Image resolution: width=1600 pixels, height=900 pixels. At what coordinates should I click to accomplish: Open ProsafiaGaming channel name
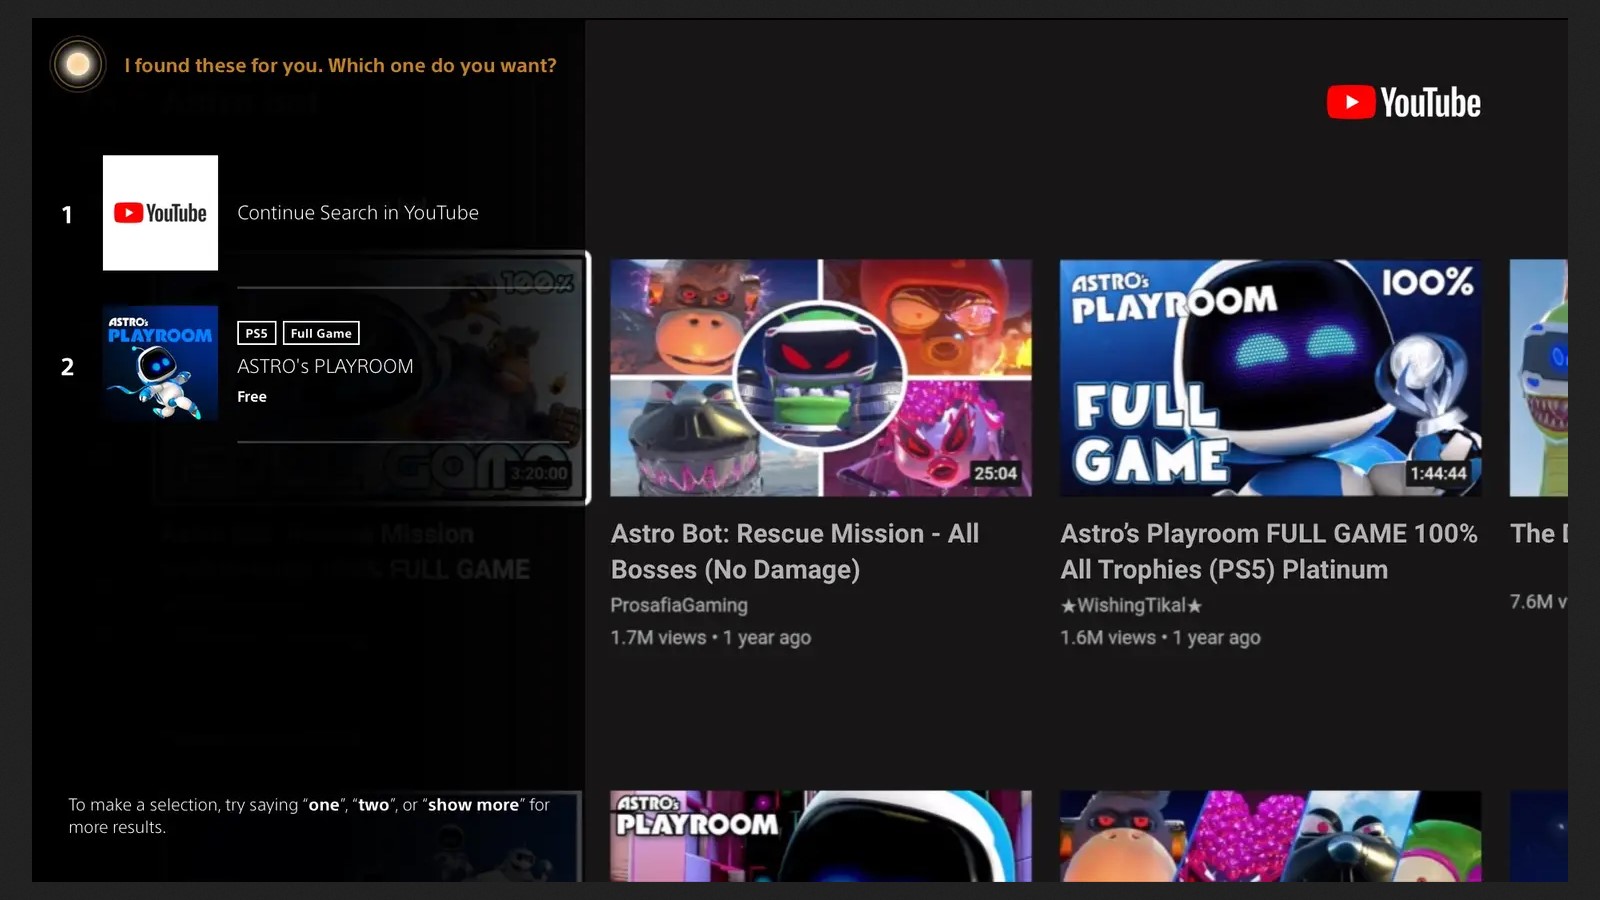coord(679,605)
